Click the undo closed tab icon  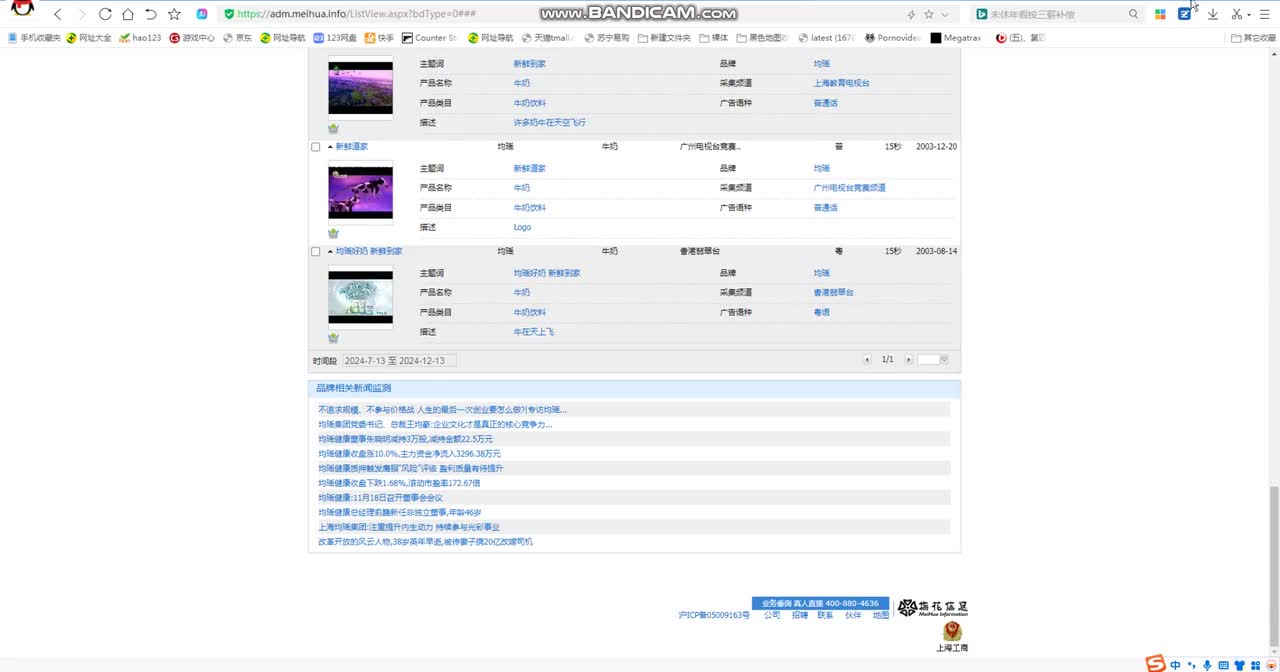pyautogui.click(x=151, y=14)
